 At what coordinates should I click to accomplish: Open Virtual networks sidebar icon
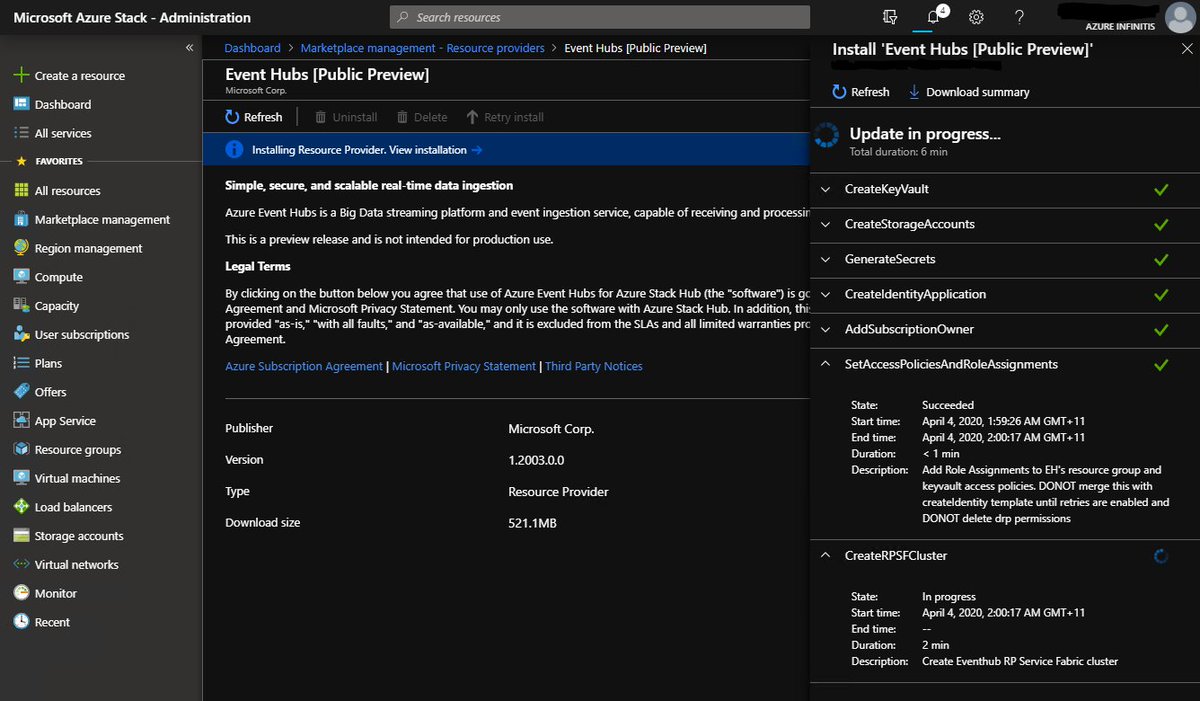21,565
